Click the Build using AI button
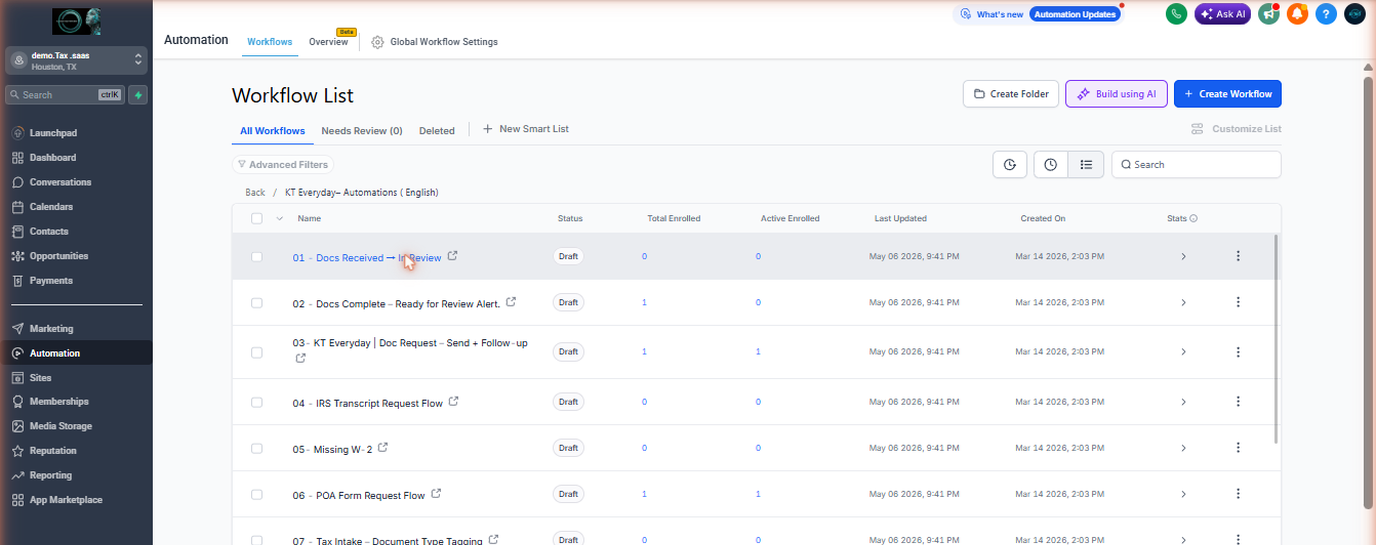Image resolution: width=1376 pixels, height=545 pixels. coord(1116,94)
